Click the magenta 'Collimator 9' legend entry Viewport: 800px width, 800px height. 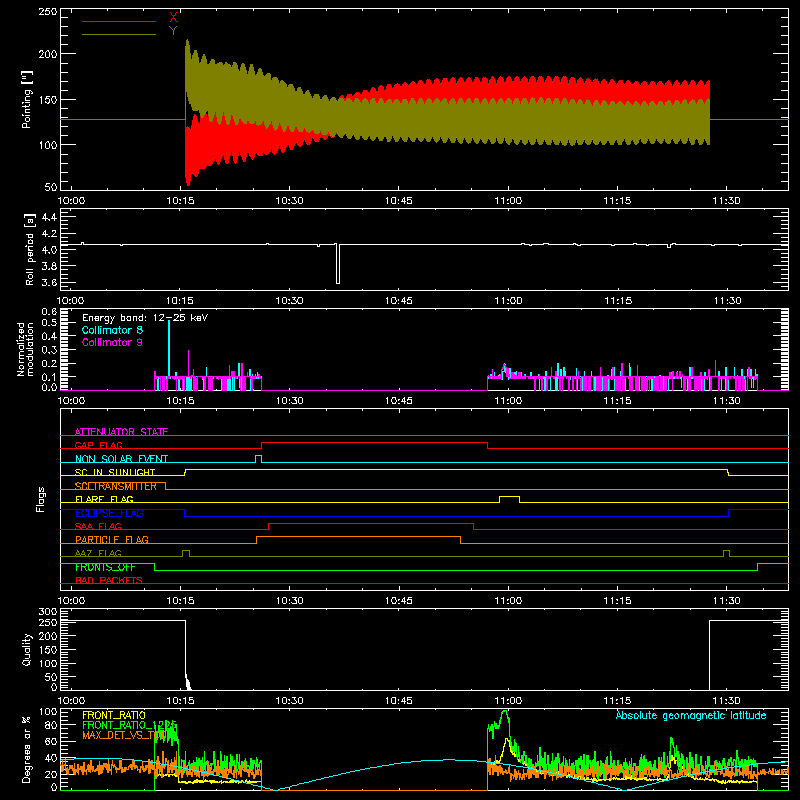112,342
